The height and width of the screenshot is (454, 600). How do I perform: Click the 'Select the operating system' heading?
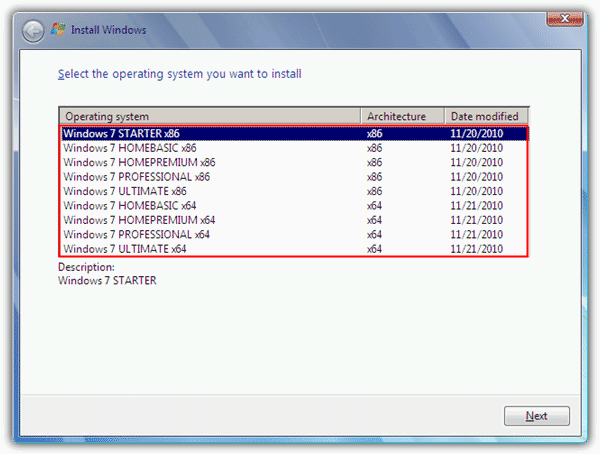[179, 74]
